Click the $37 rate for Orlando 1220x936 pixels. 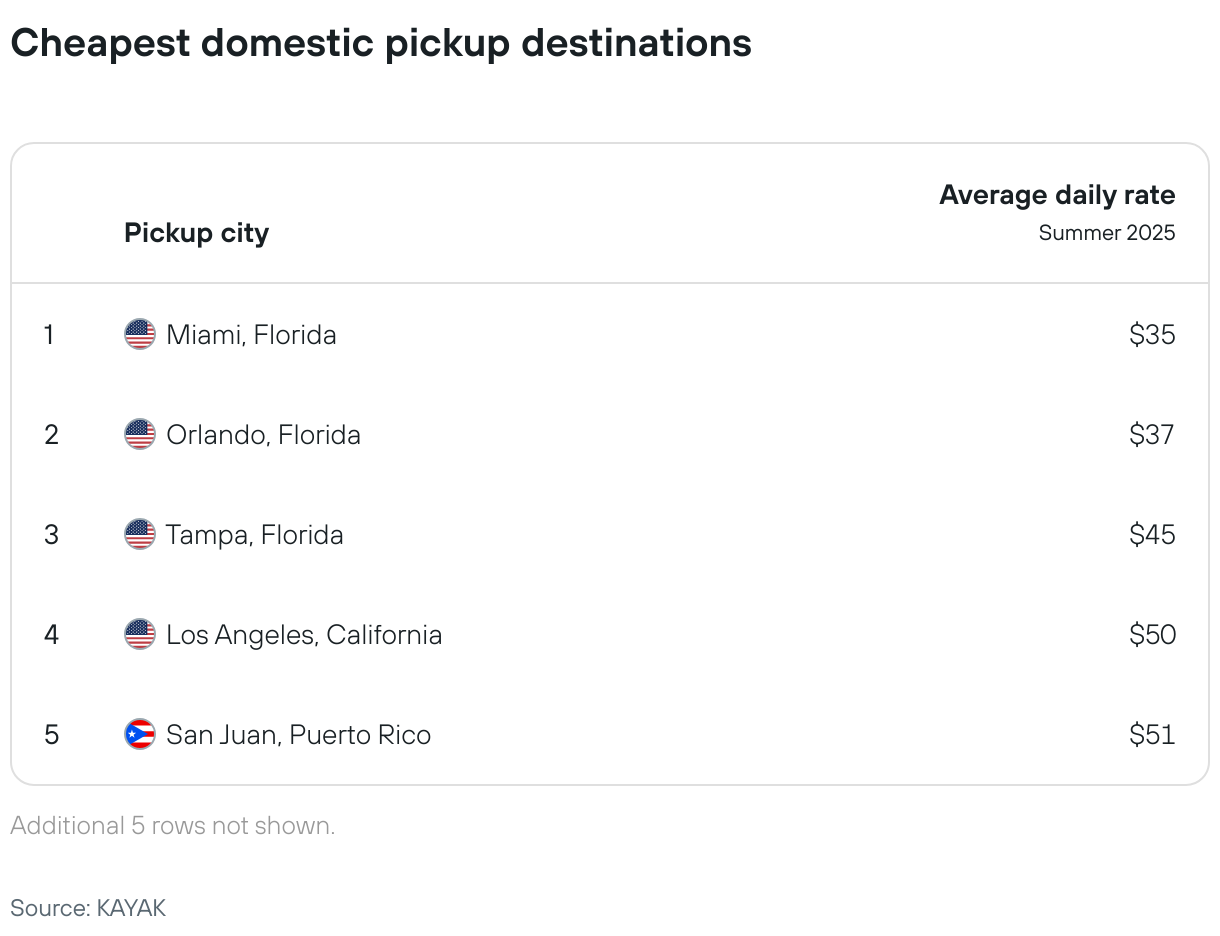click(x=1152, y=434)
